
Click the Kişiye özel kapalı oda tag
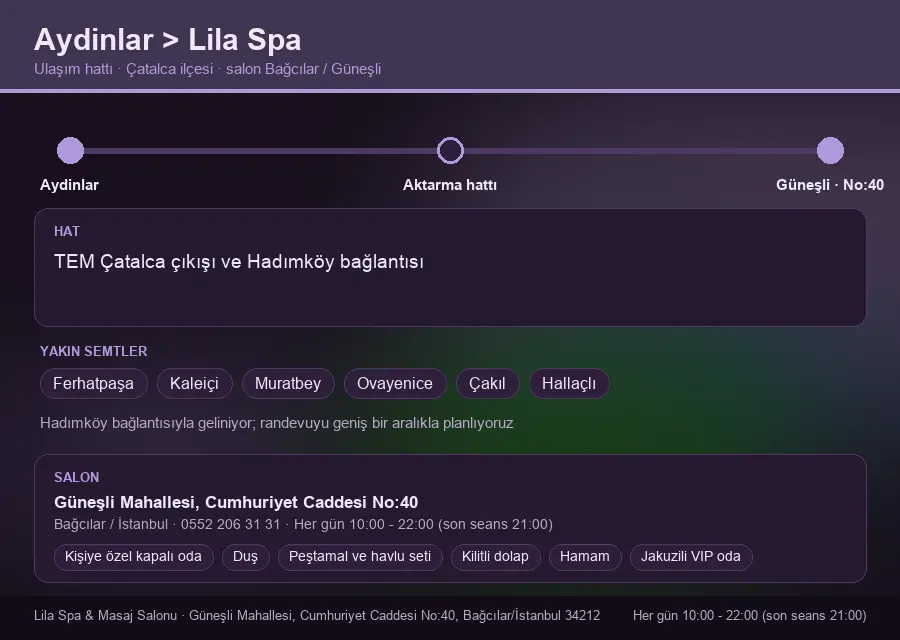133,557
